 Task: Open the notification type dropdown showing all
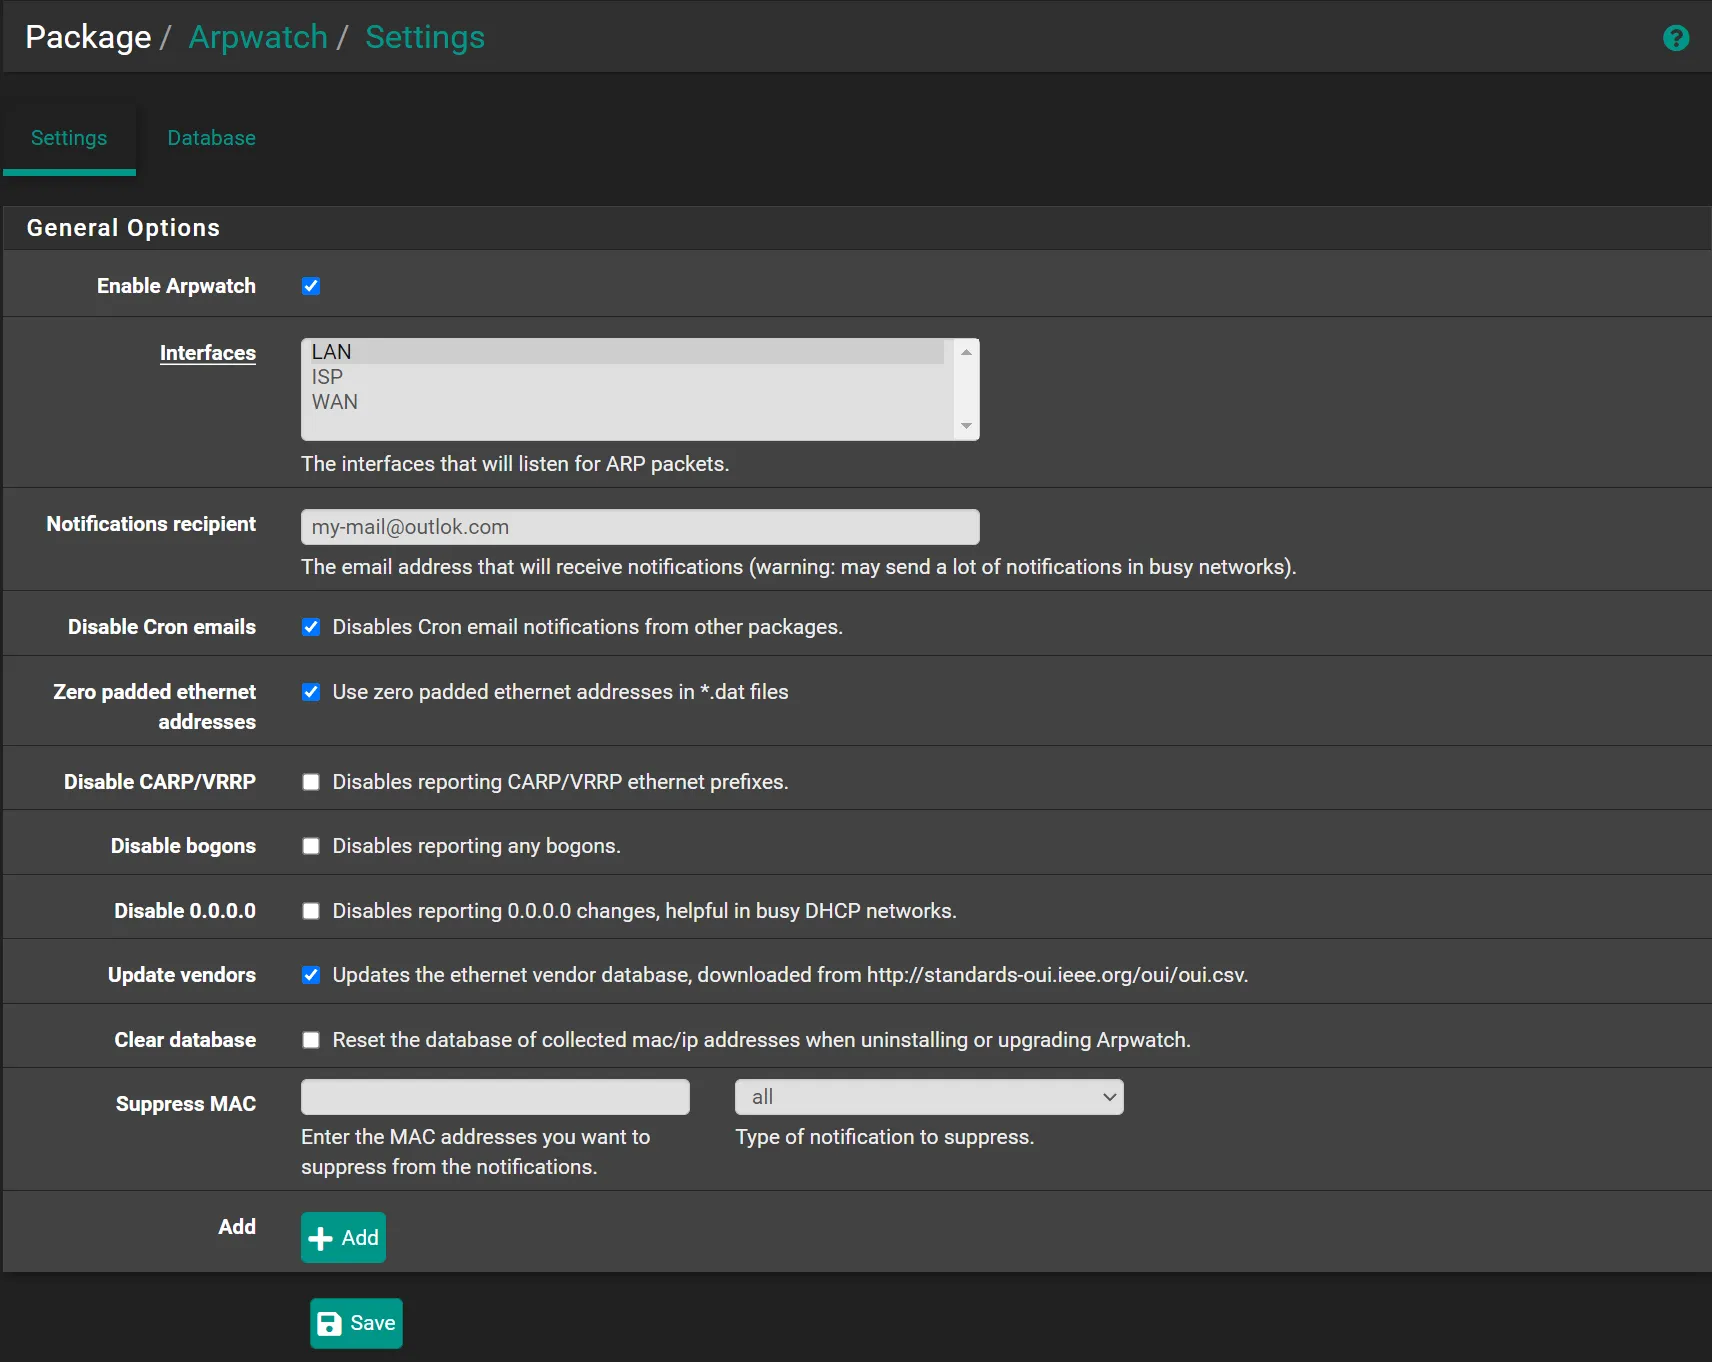[928, 1096]
